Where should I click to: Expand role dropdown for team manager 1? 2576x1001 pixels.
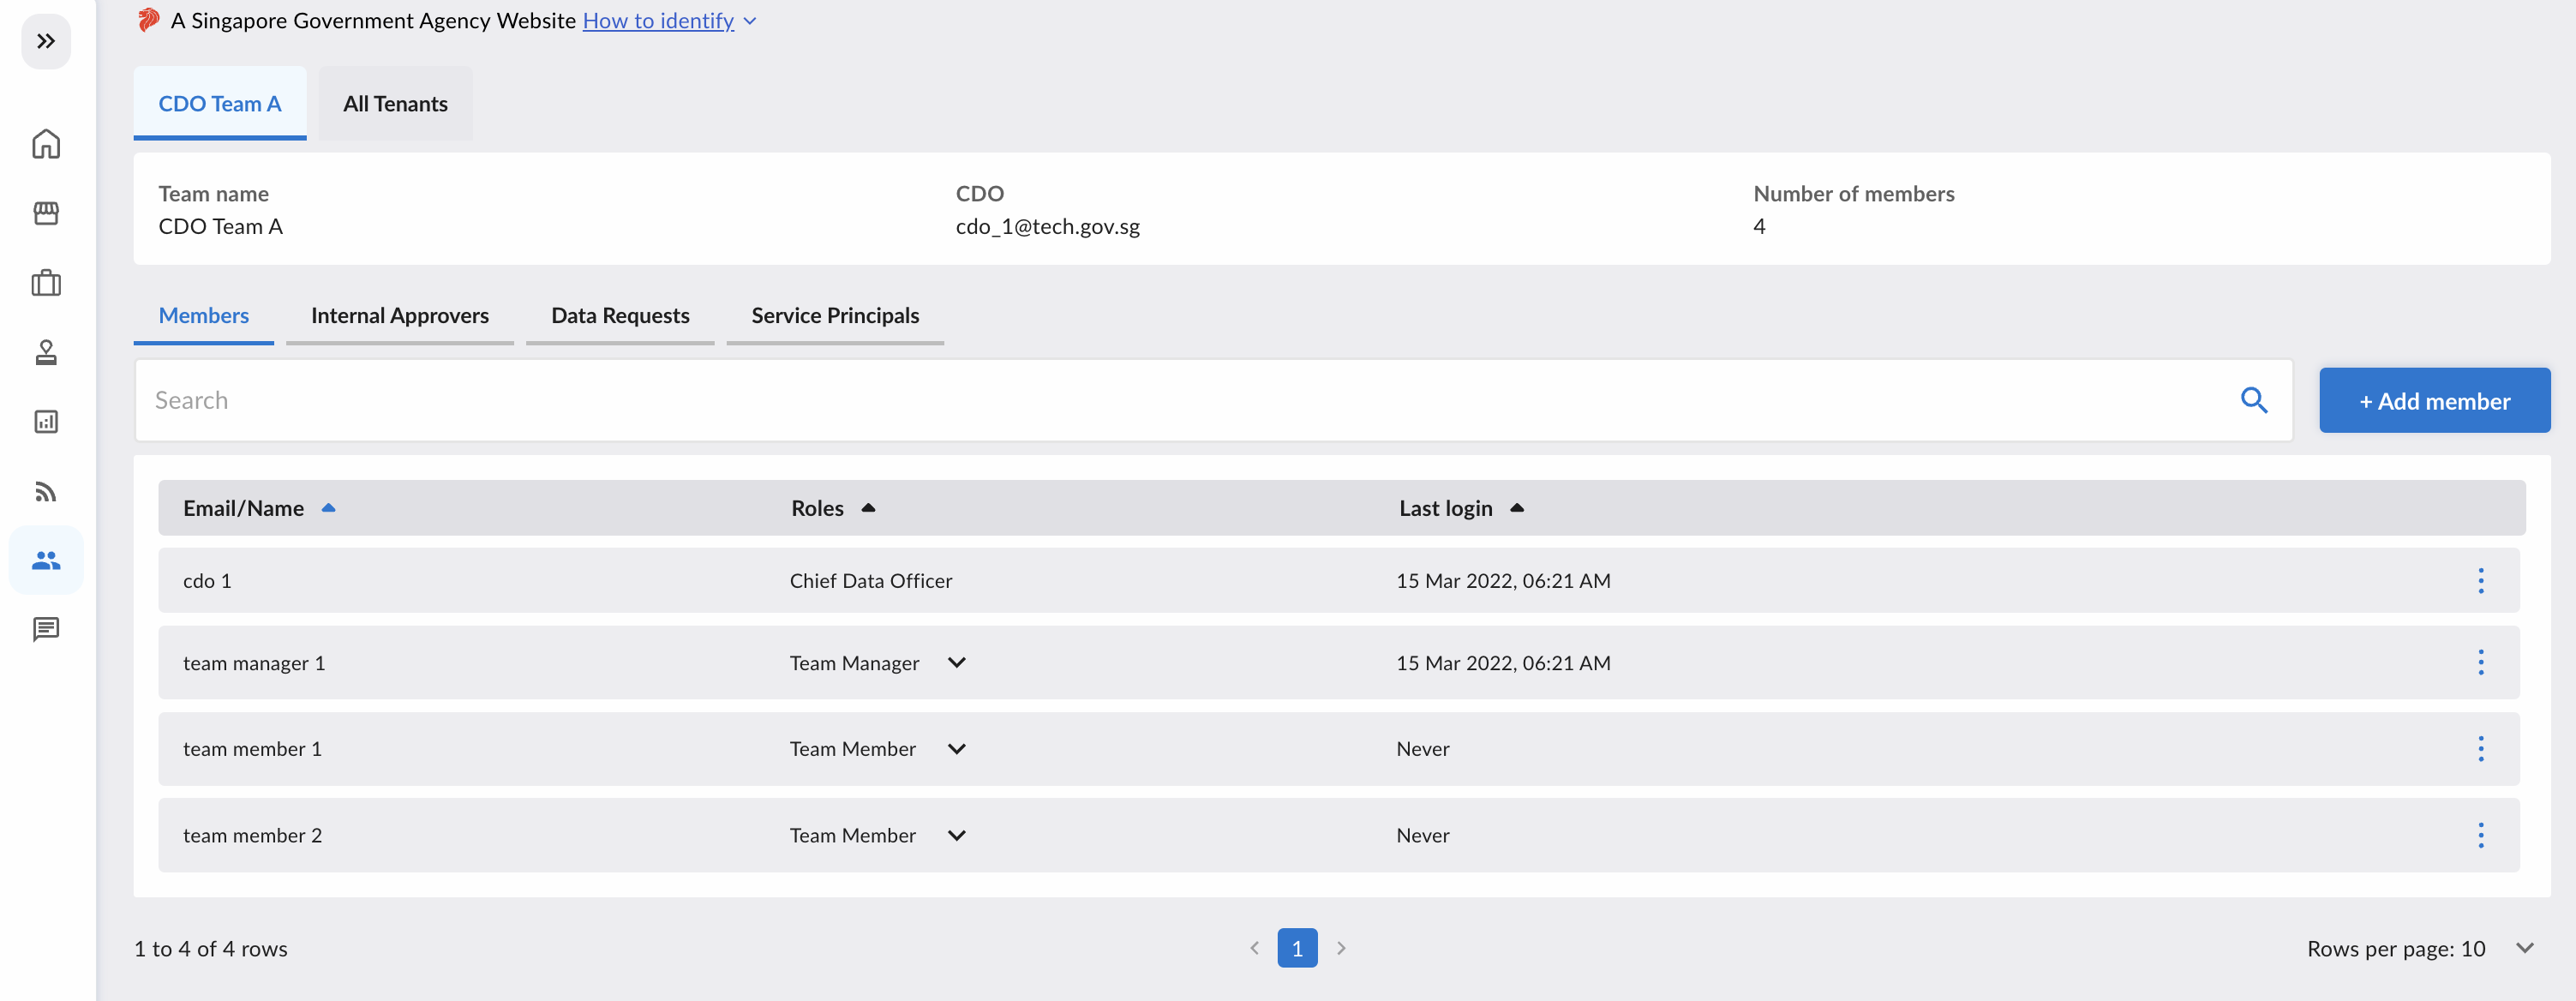(x=956, y=663)
